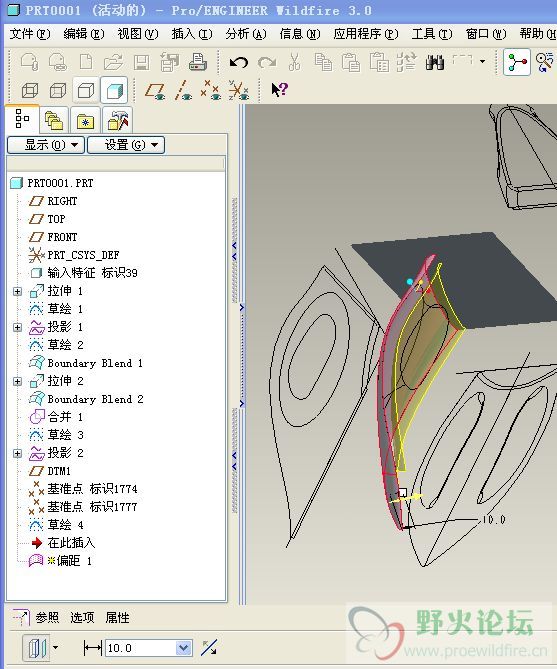Open the 文件(F) menu
The width and height of the screenshot is (557, 669).
coord(30,34)
